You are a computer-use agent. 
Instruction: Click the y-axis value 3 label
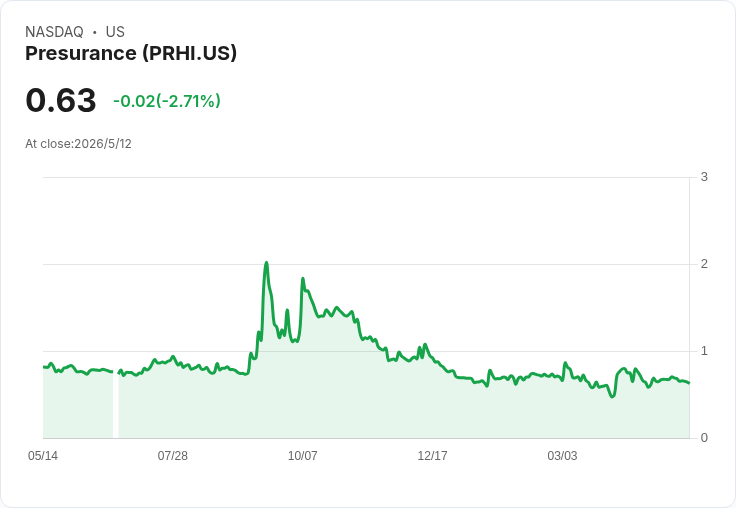pos(704,177)
